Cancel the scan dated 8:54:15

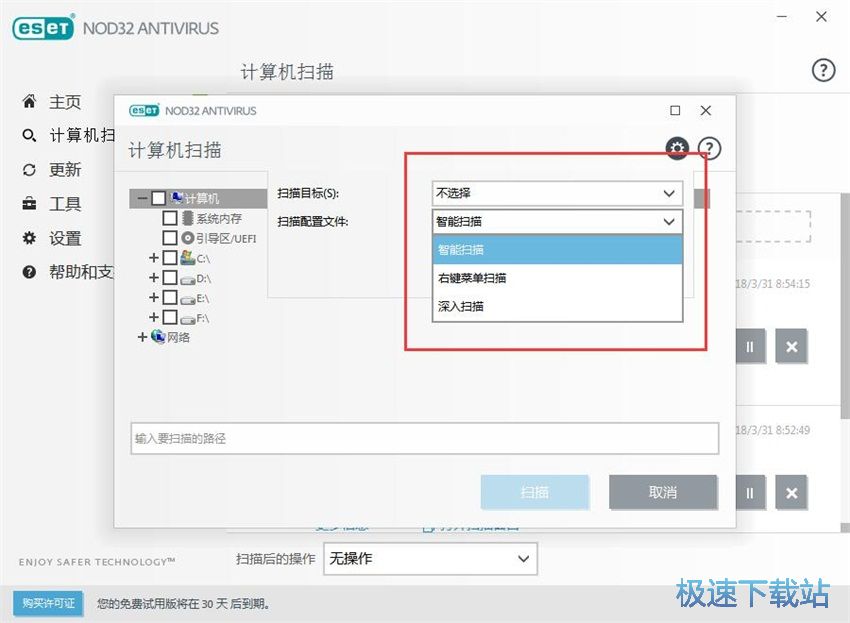[x=791, y=346]
